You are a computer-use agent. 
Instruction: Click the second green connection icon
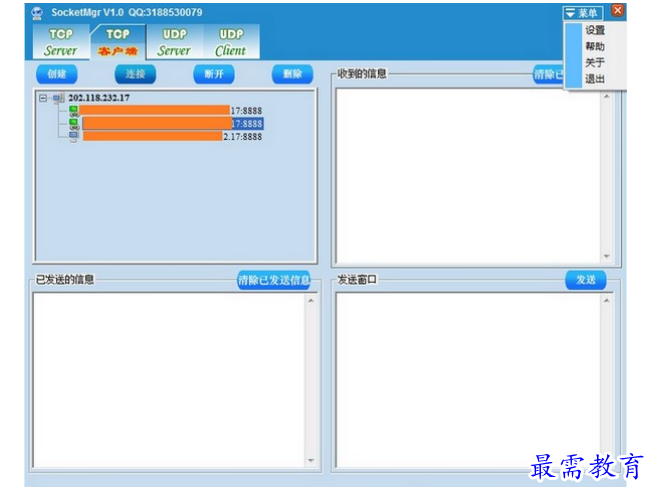(x=74, y=124)
